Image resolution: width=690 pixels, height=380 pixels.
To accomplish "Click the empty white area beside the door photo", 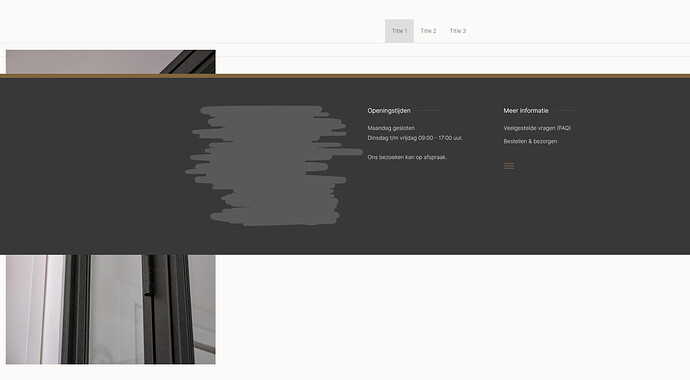I will tap(452, 309).
